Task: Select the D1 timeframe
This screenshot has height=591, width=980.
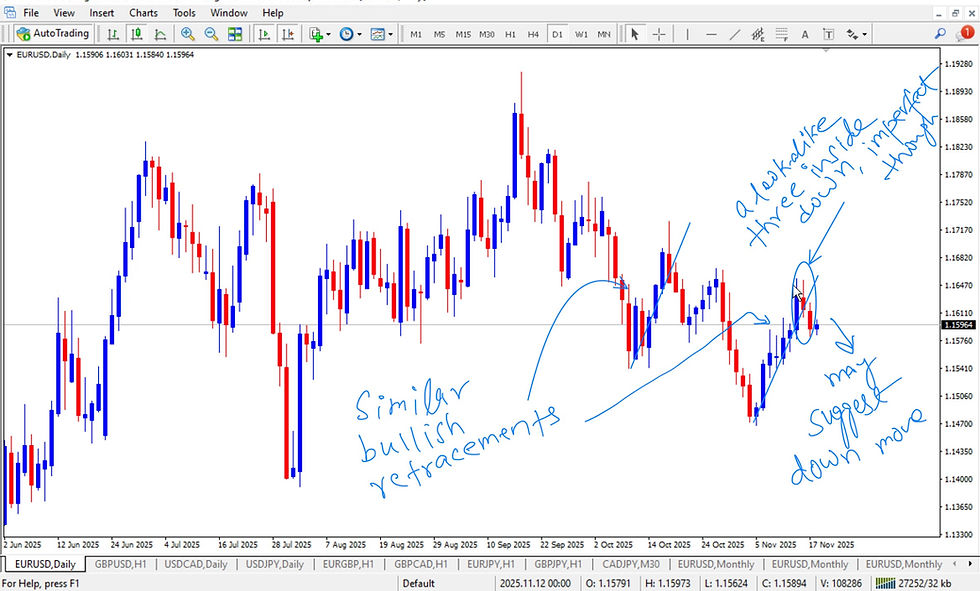Action: click(x=557, y=34)
